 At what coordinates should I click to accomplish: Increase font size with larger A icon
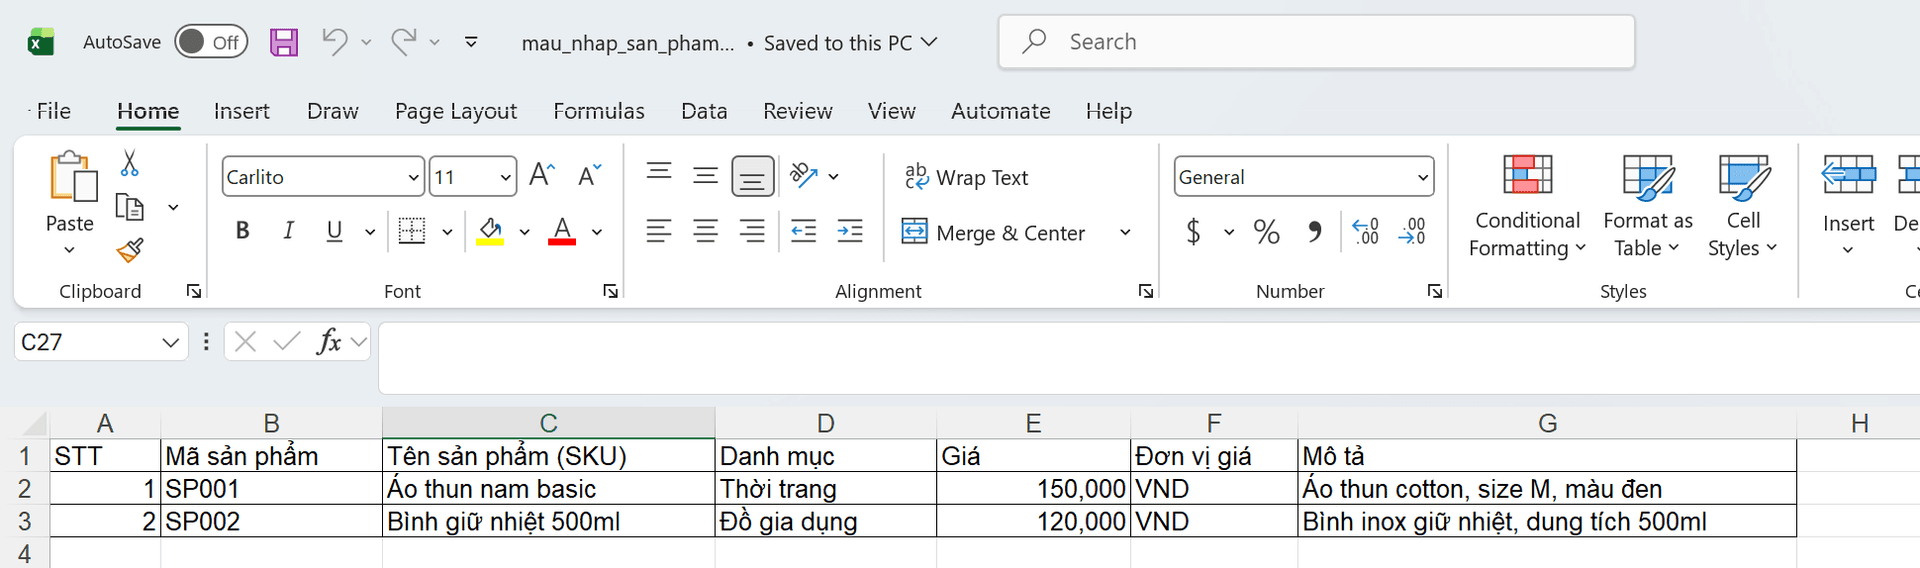point(542,175)
